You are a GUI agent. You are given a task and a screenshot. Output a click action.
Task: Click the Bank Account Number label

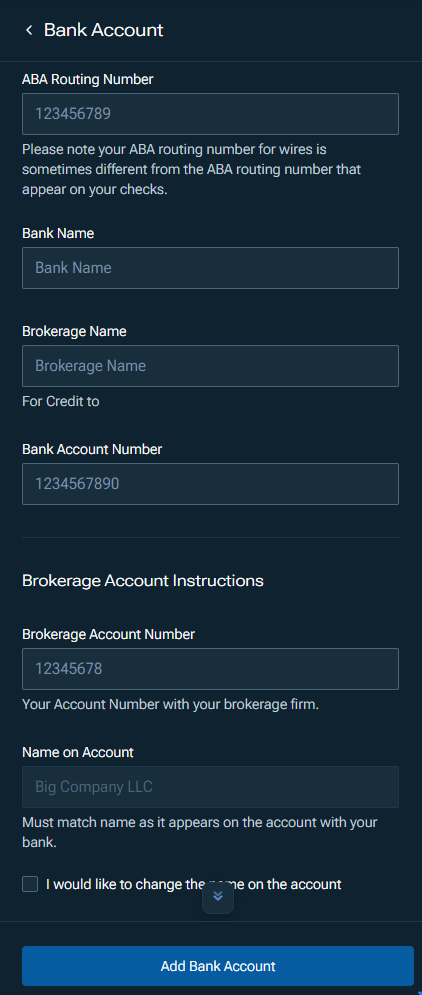coord(92,449)
